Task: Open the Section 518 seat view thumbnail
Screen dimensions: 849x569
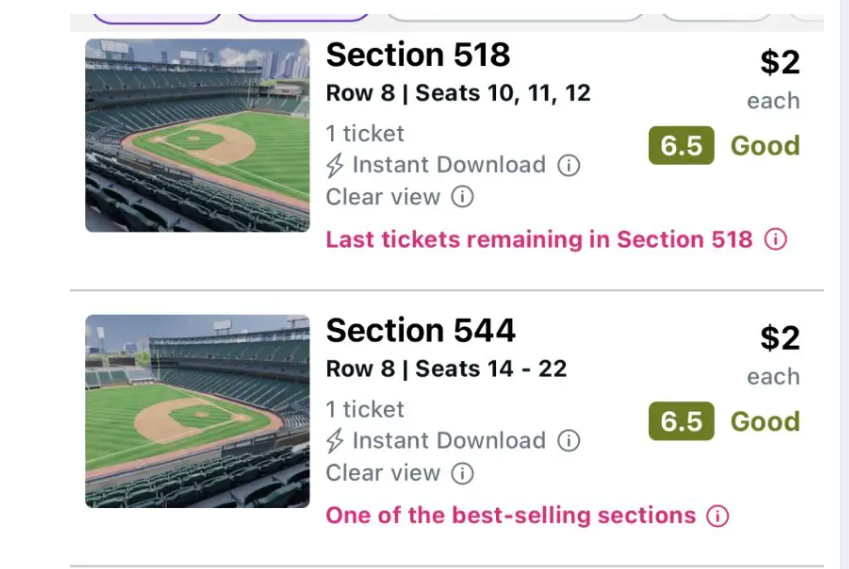Action: click(197, 135)
